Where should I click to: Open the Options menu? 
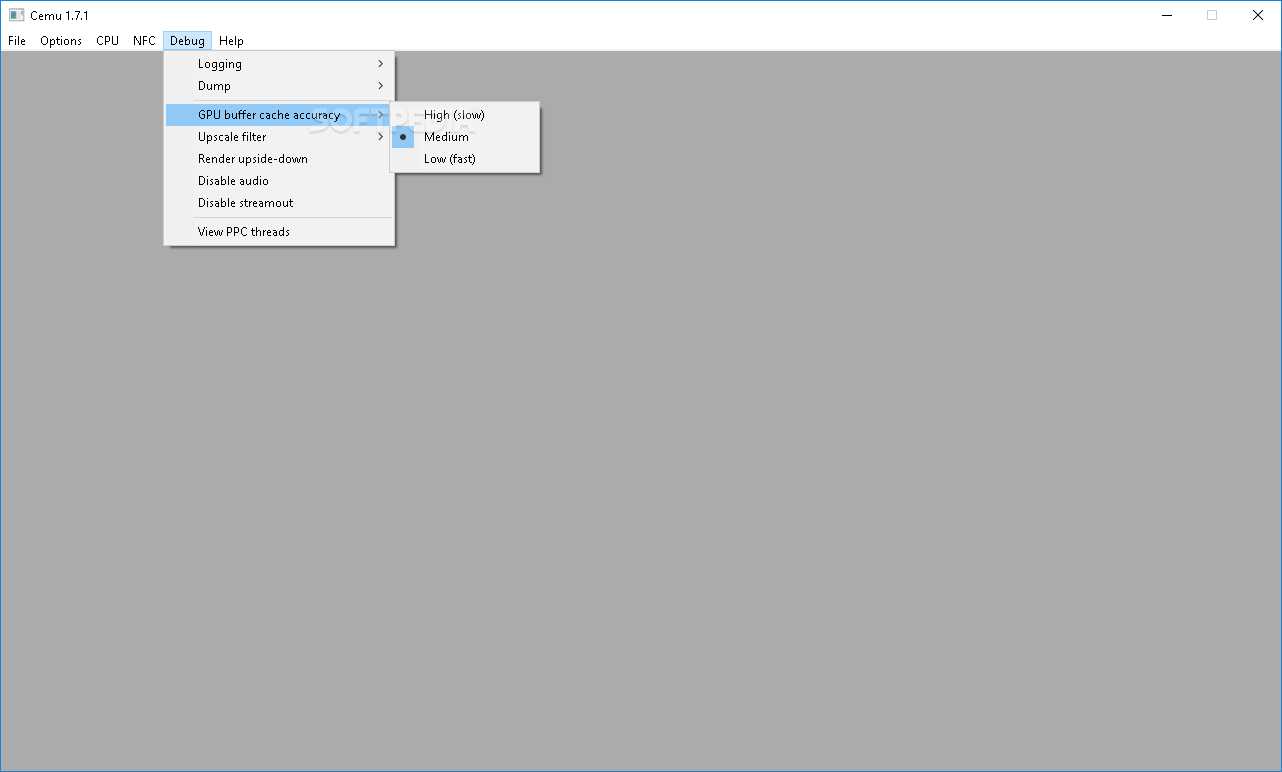[x=61, y=41]
